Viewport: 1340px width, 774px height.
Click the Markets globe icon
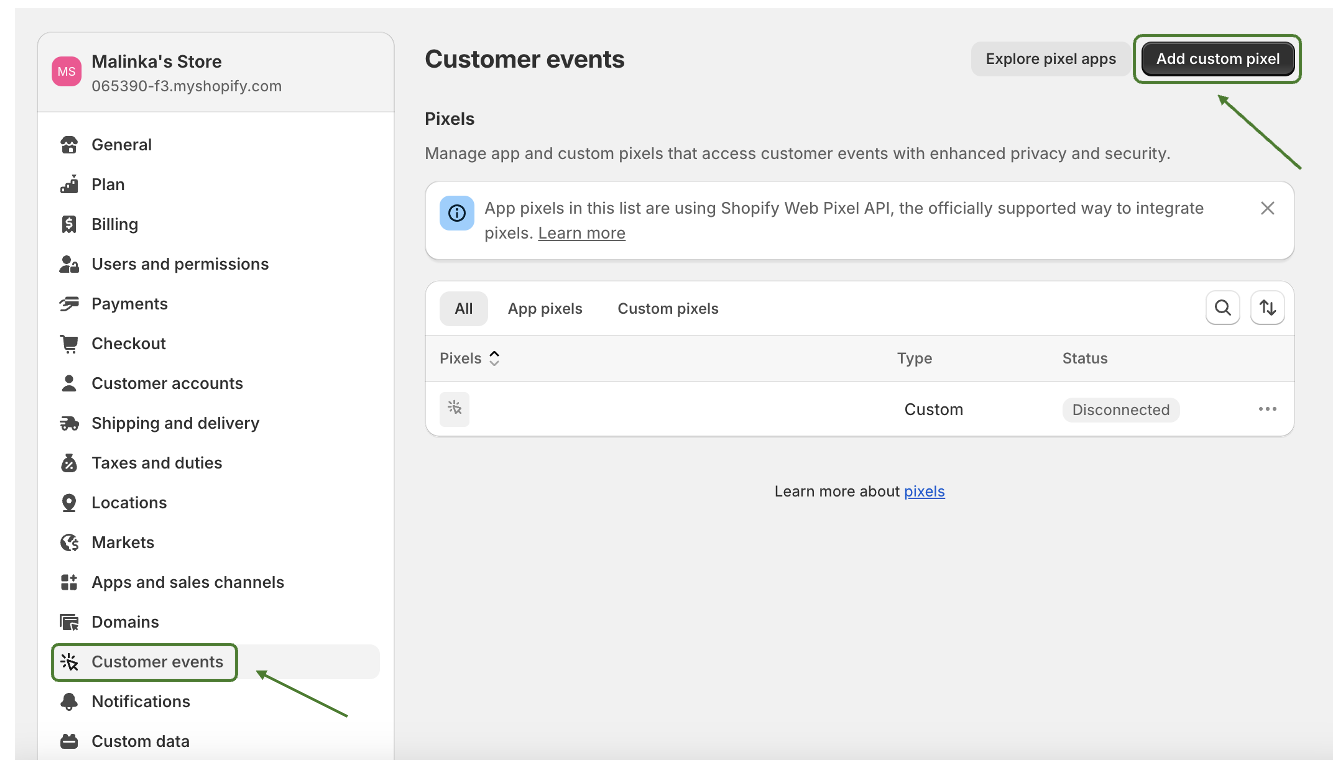pos(69,543)
